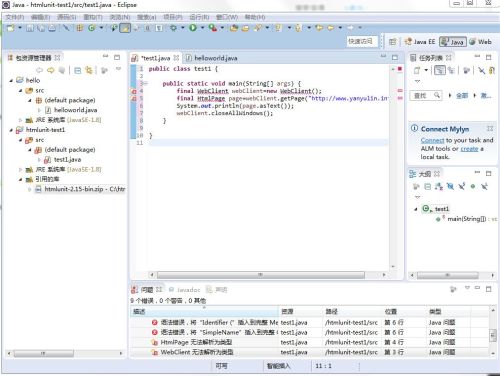Click the green Run button in toolbar

click(193, 28)
